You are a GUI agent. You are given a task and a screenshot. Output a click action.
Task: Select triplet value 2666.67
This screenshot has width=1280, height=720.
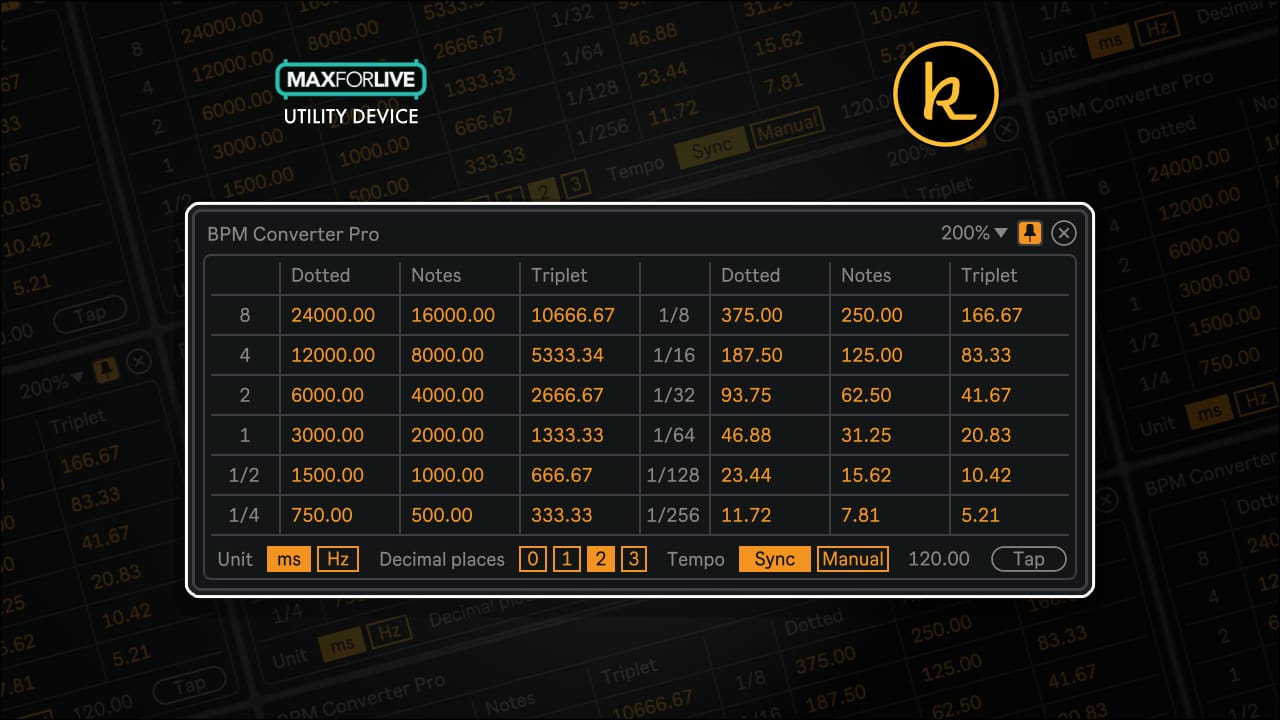click(567, 395)
